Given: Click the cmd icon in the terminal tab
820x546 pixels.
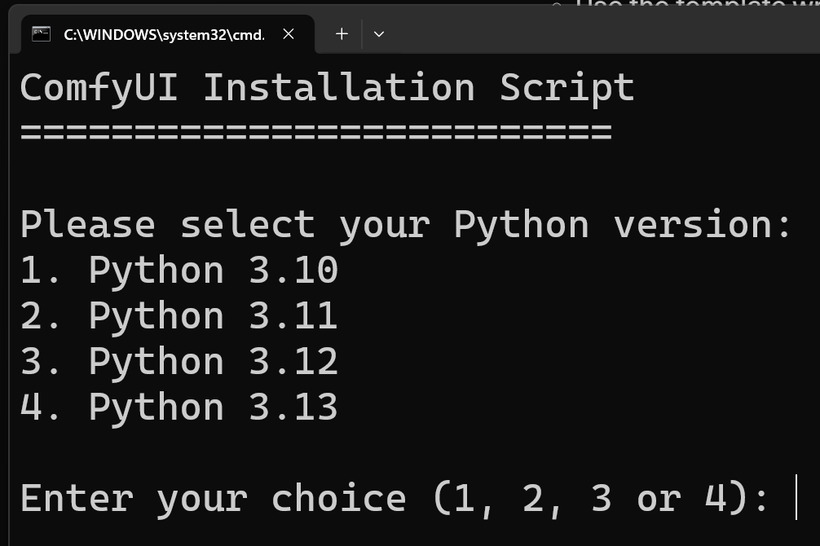Looking at the screenshot, I should click(41, 34).
